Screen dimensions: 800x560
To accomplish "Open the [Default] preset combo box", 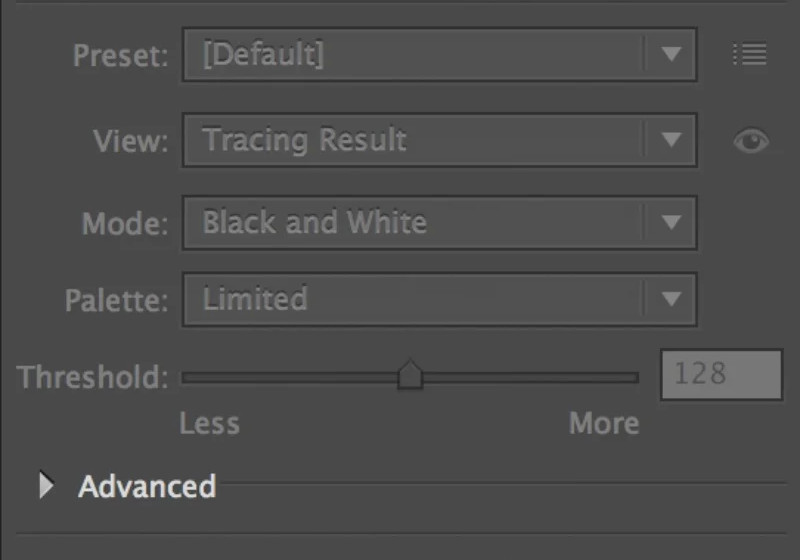I will tap(440, 54).
